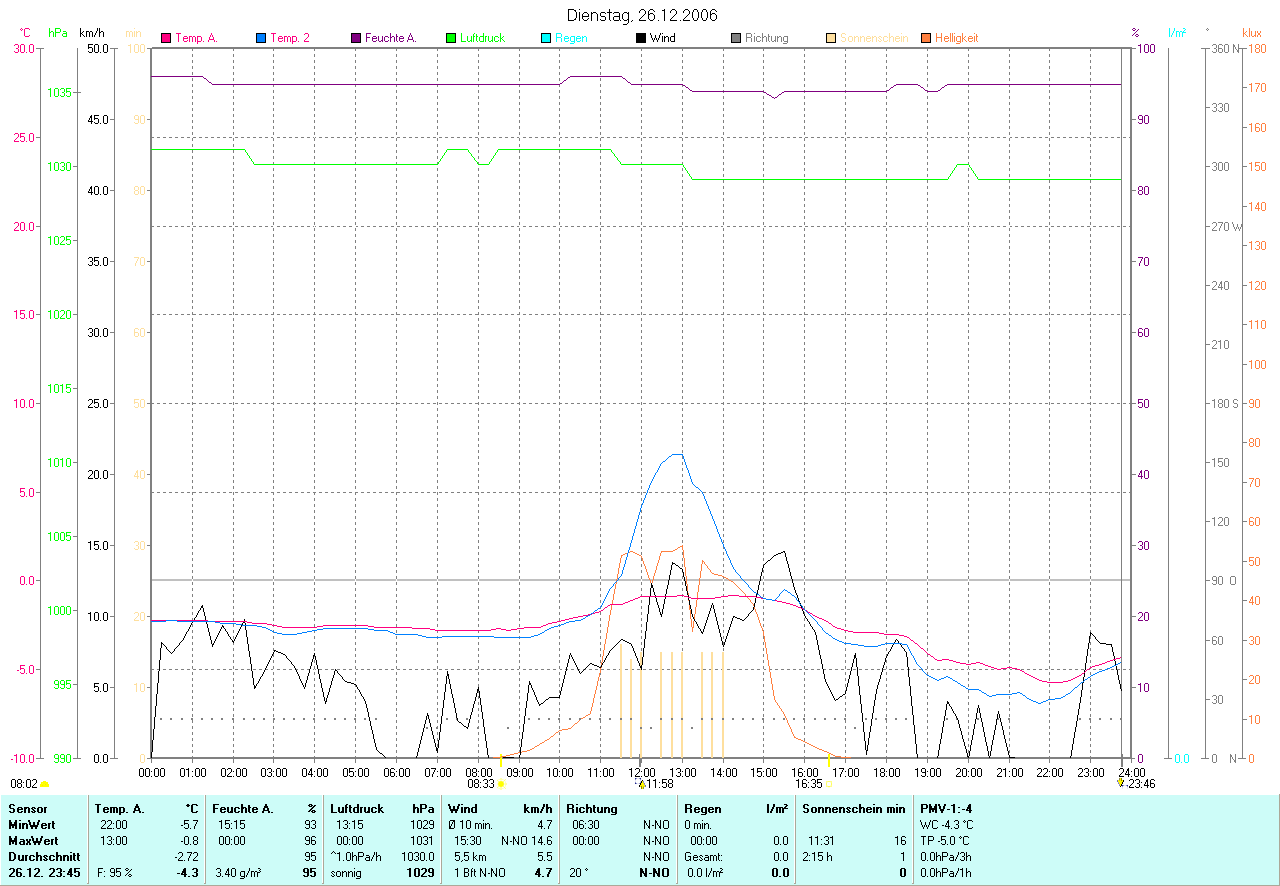
Task: Click the '180 S' label on the direction axis
Action: 1225,403
